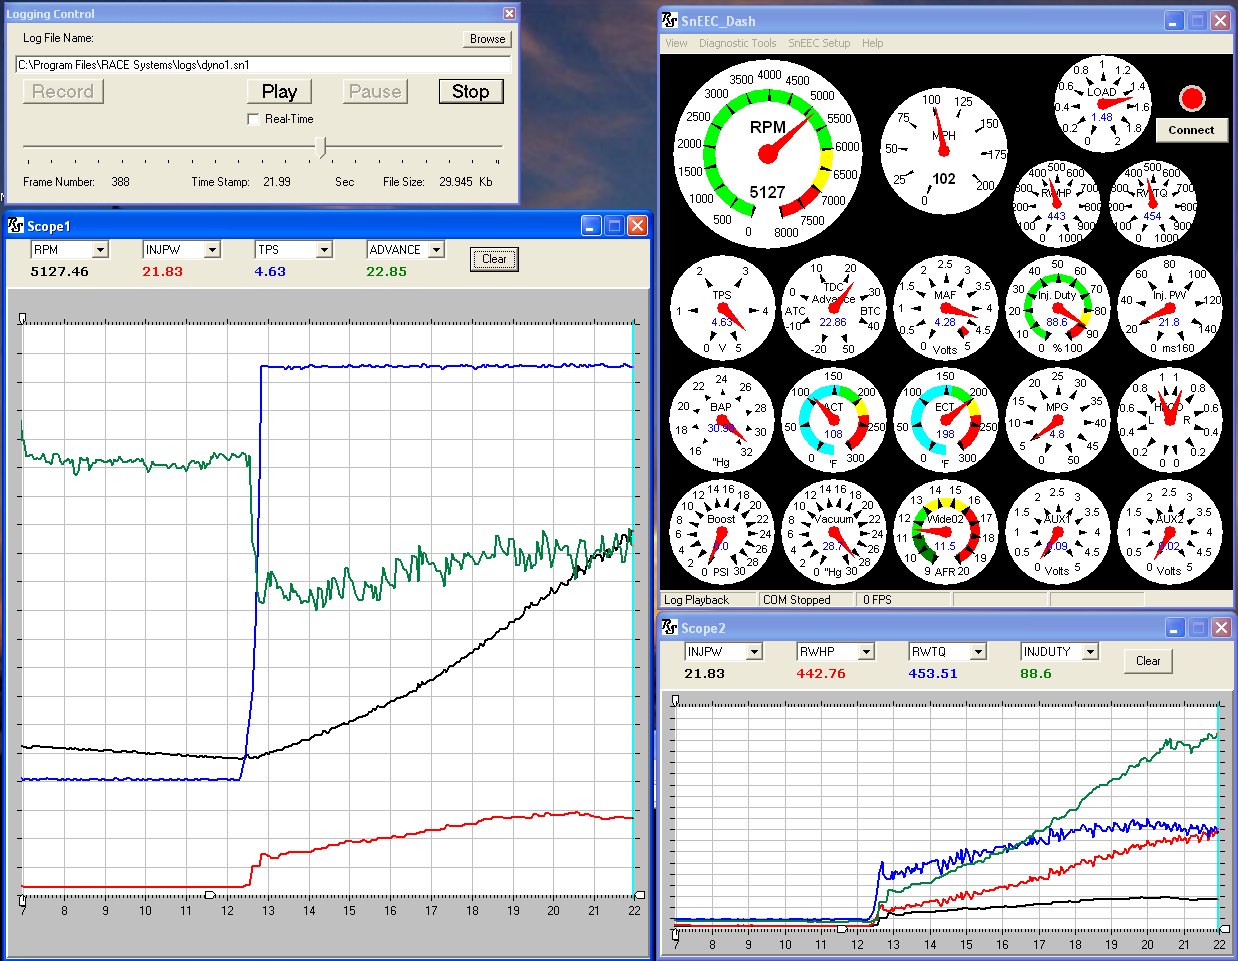Click the red connection indicator light
The width and height of the screenshot is (1238, 961).
pyautogui.click(x=1191, y=98)
